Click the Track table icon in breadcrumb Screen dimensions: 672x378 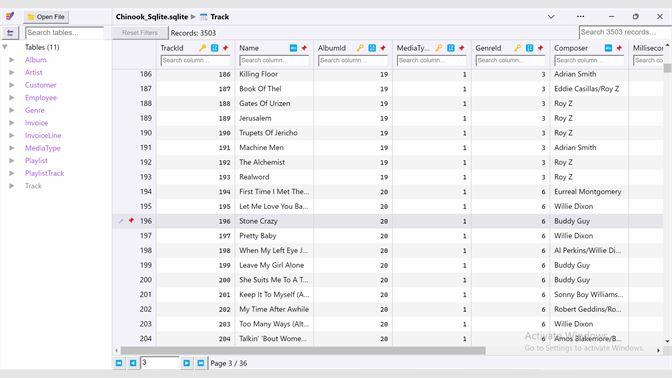(x=204, y=17)
